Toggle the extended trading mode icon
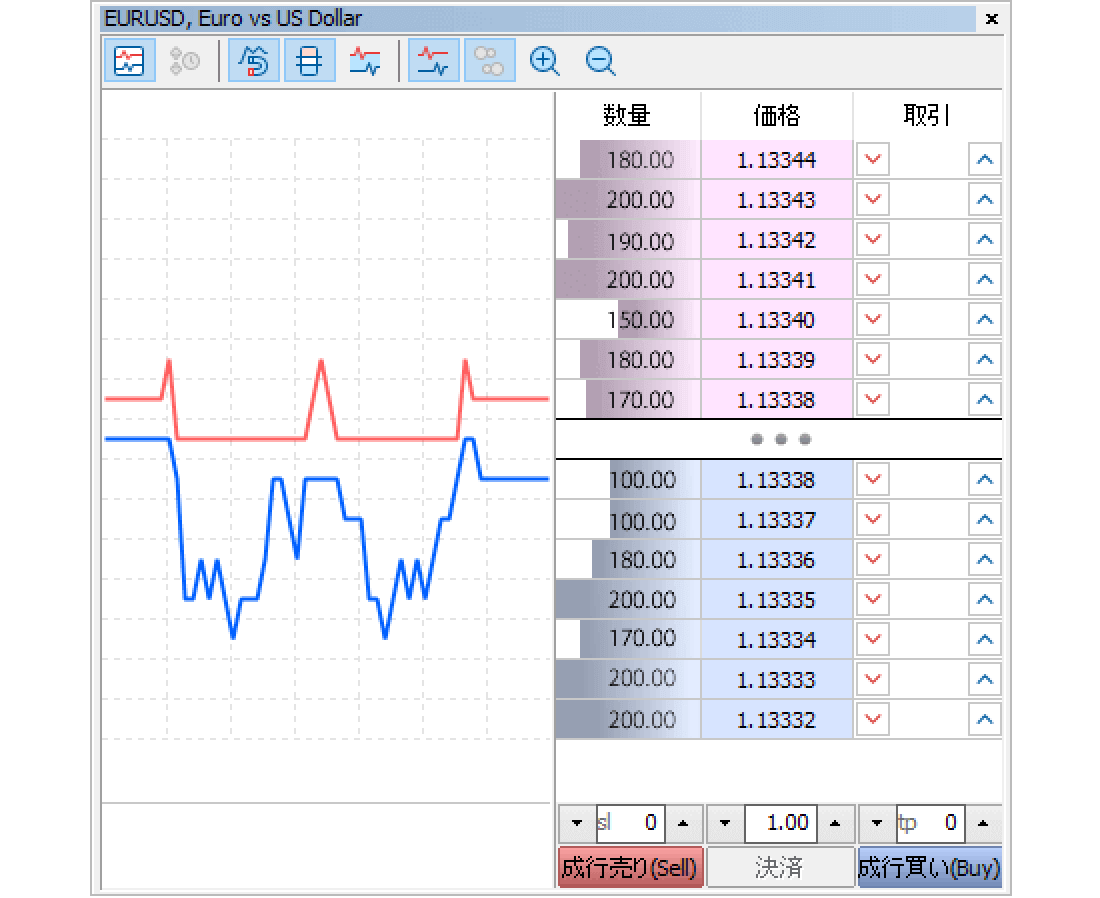The height and width of the screenshot is (898, 1100). point(365,61)
